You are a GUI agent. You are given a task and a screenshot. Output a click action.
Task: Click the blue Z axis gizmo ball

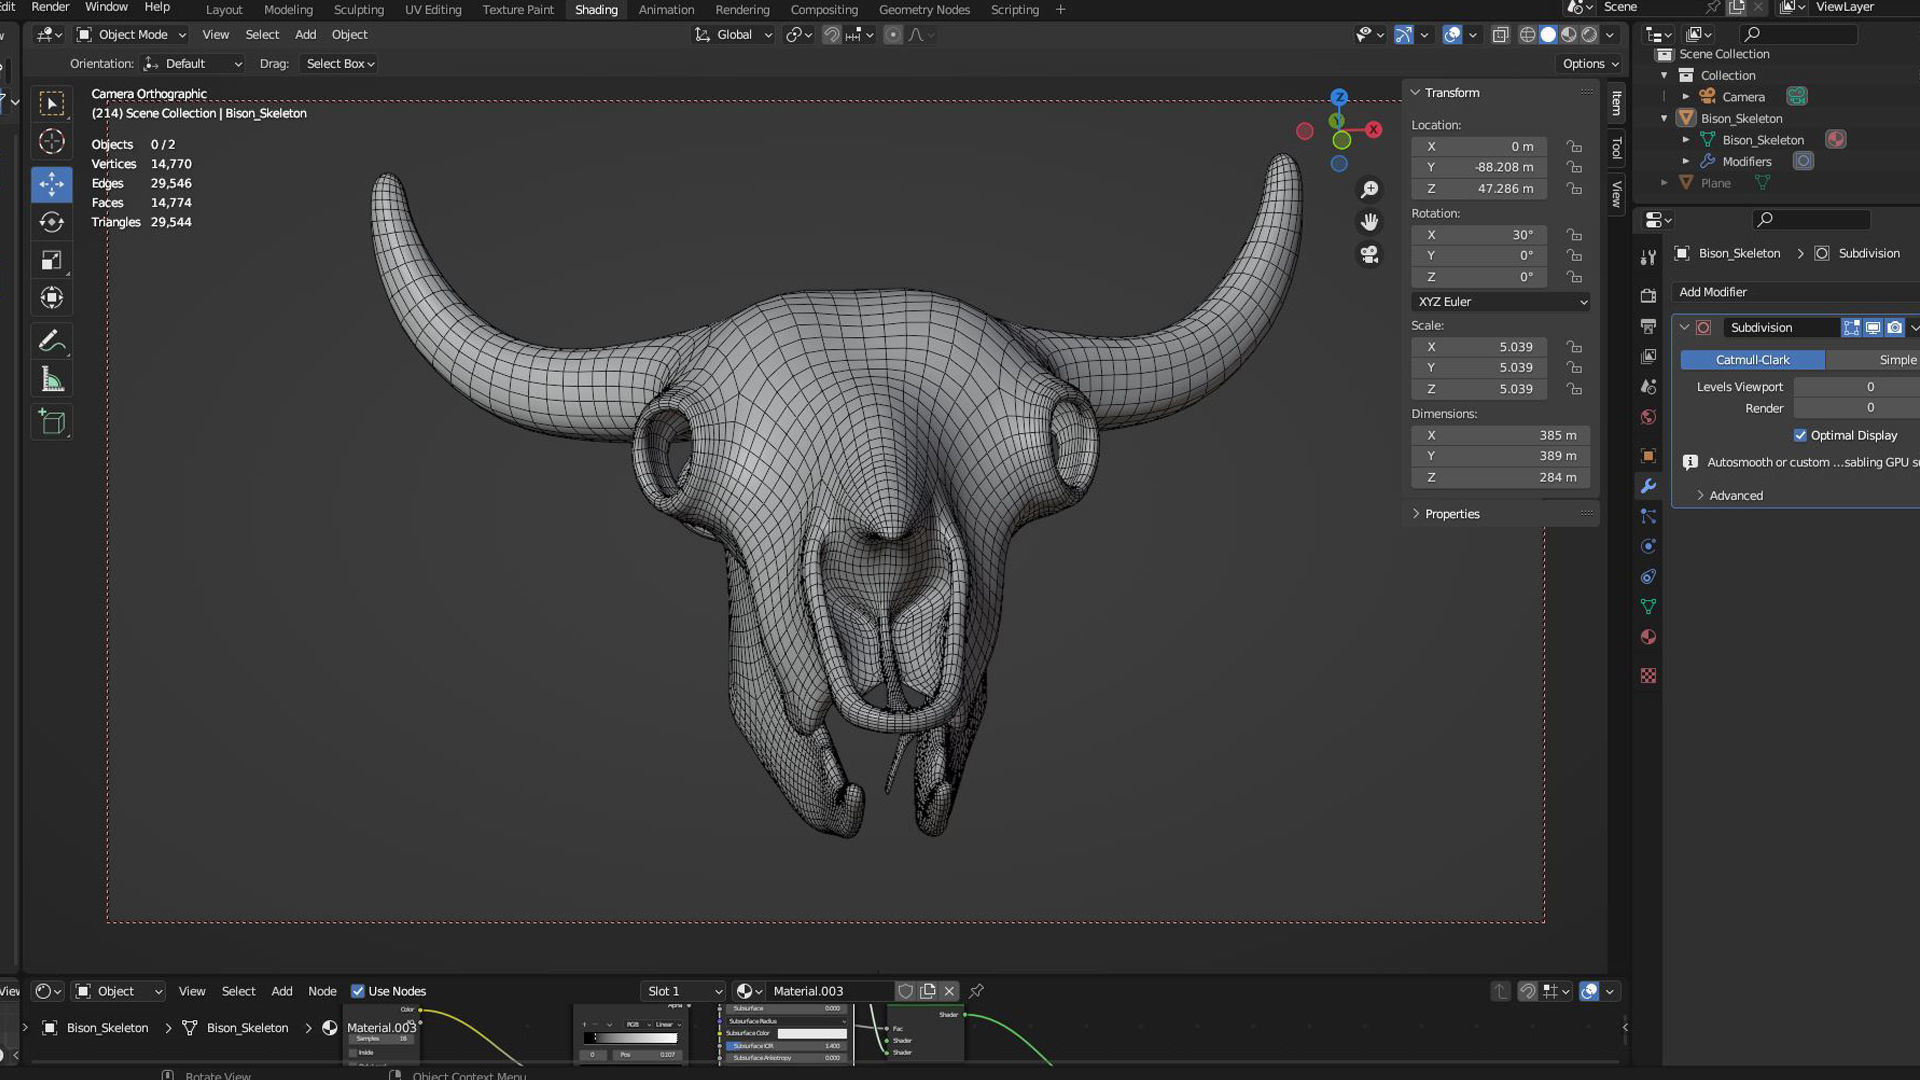click(x=1339, y=98)
